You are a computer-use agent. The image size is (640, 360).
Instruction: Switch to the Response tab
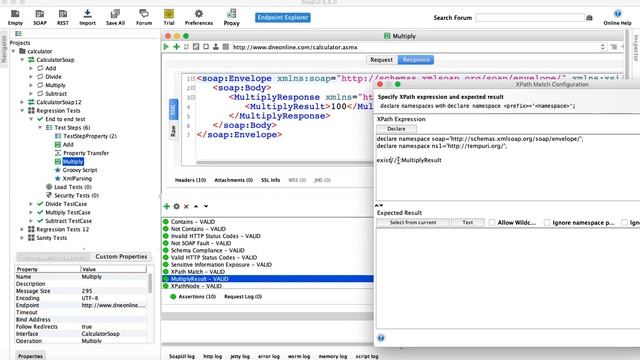pos(416,60)
